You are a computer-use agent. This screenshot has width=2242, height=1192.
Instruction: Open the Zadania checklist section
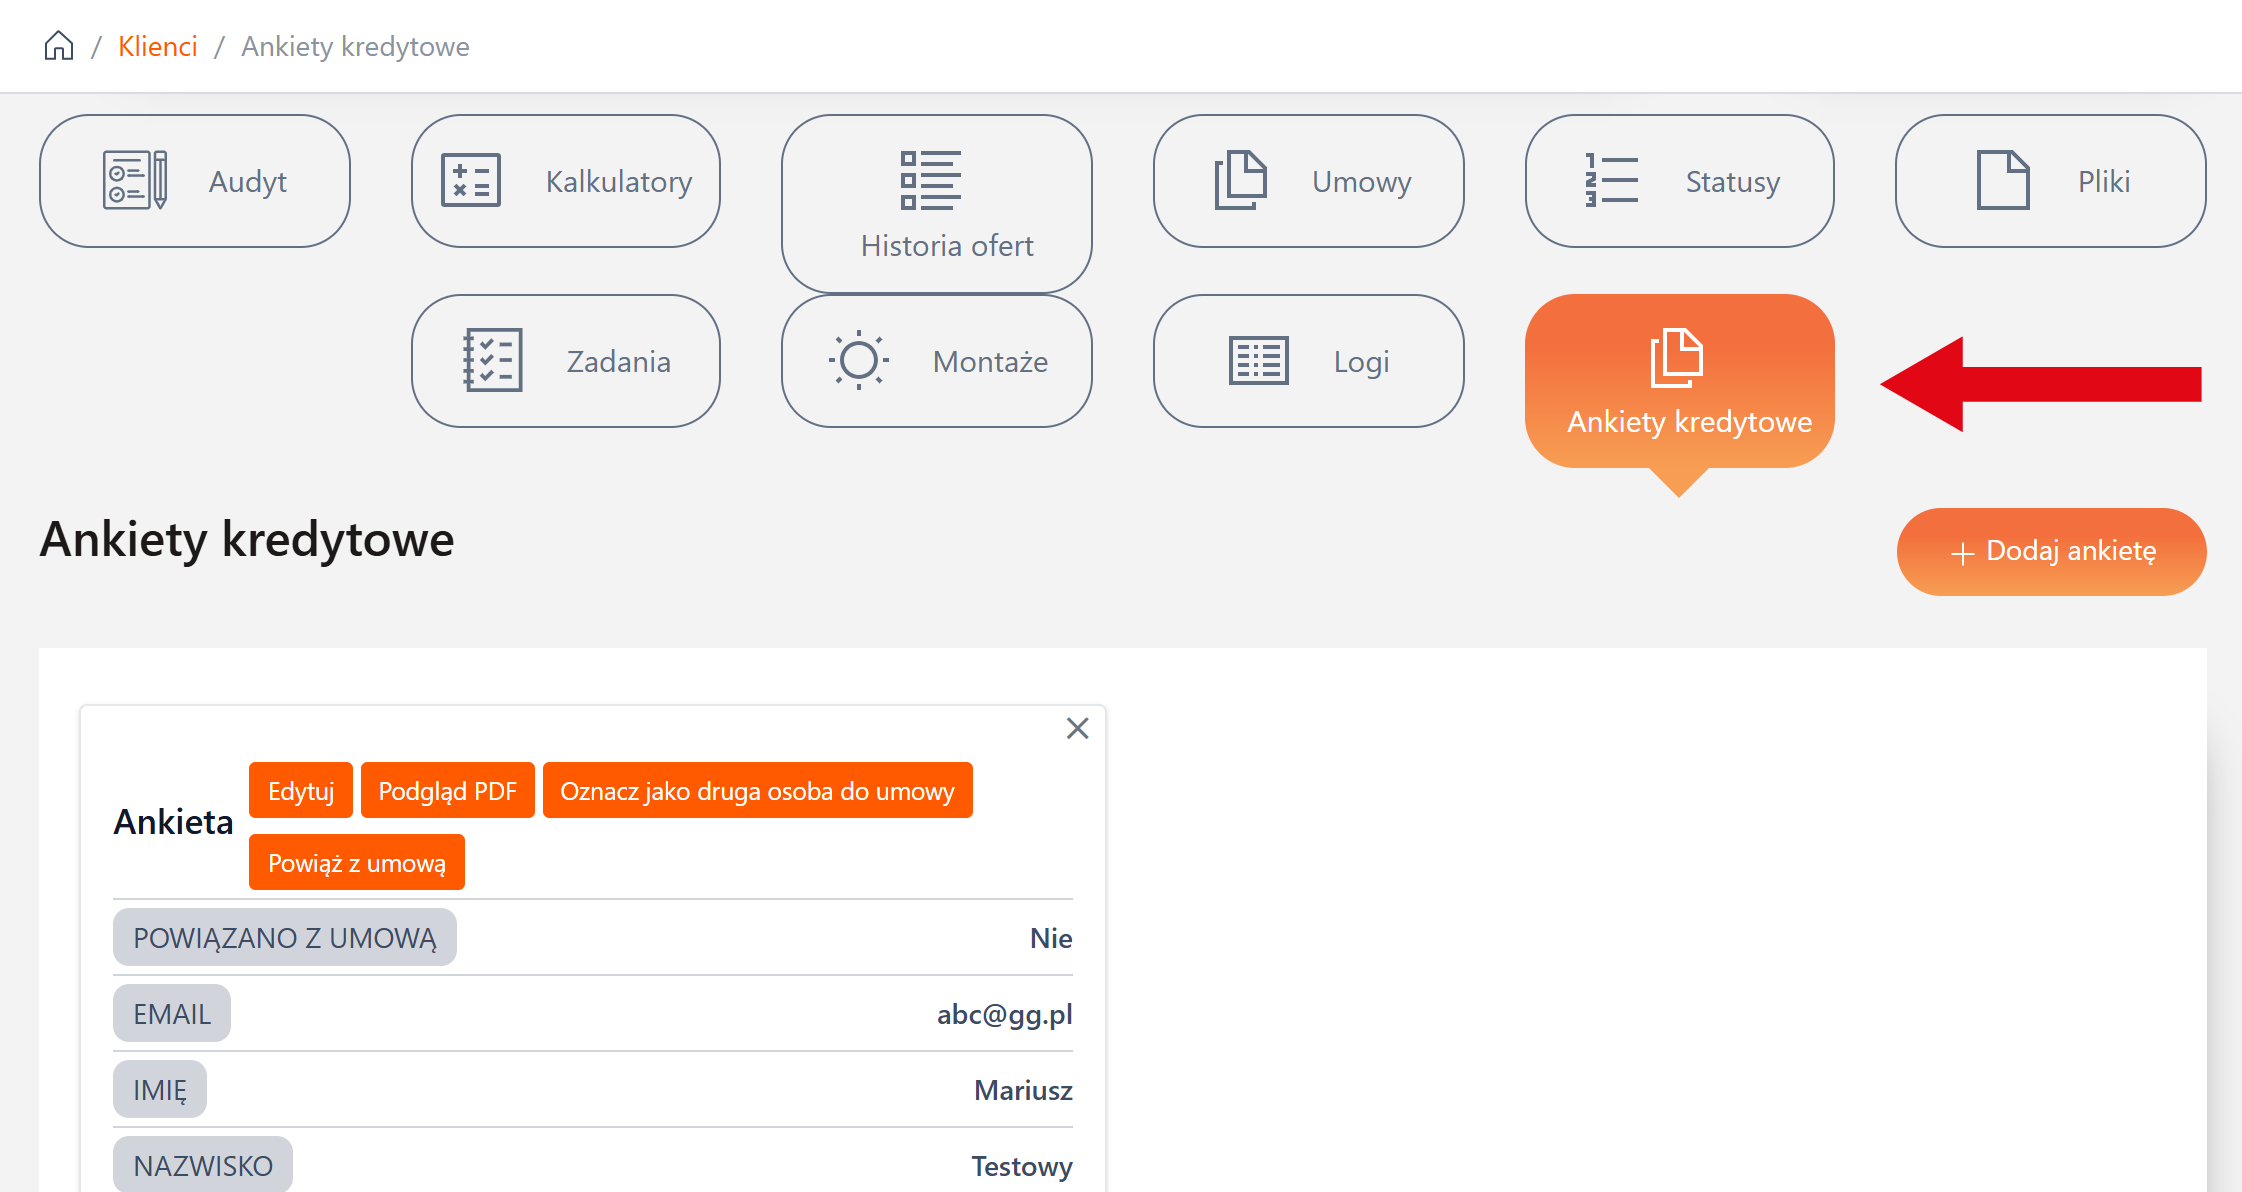566,361
